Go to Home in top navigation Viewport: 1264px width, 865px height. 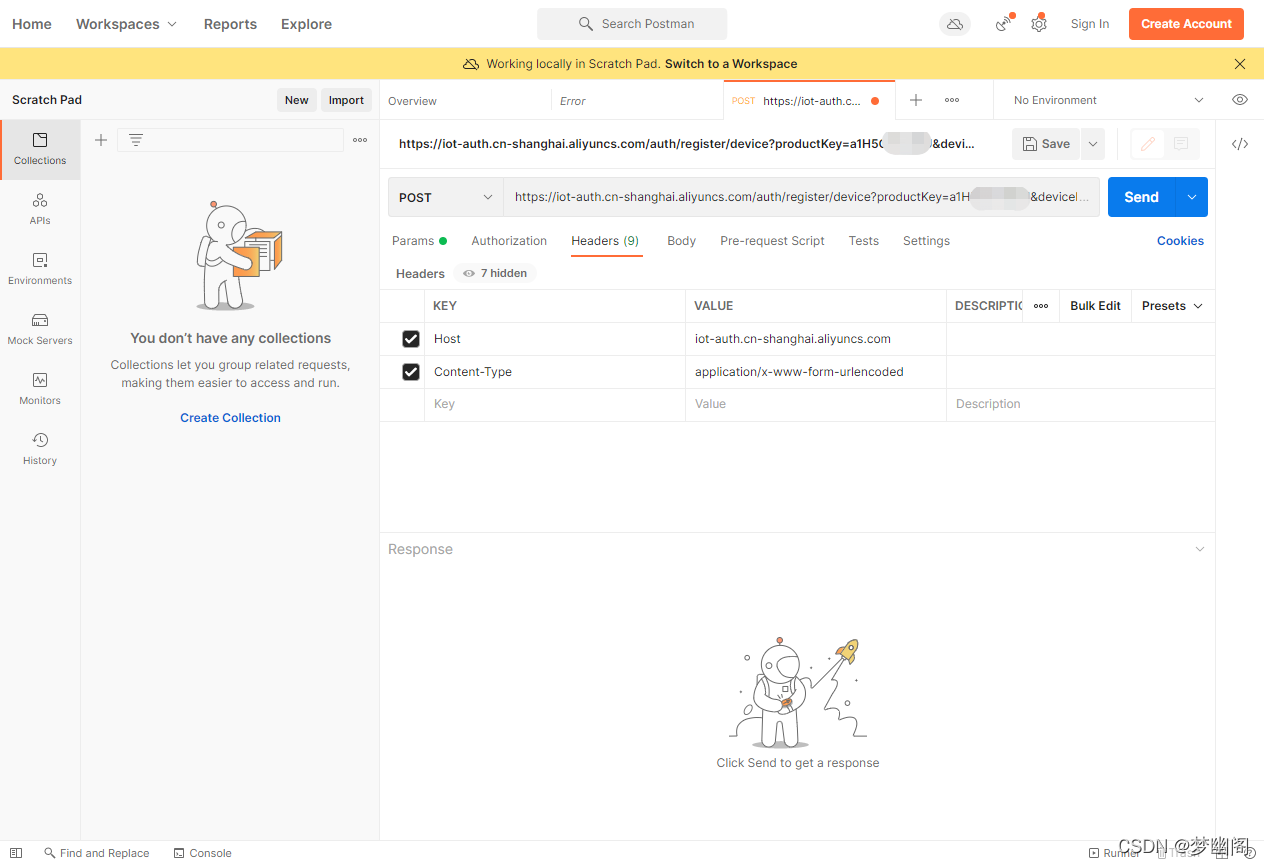click(32, 24)
